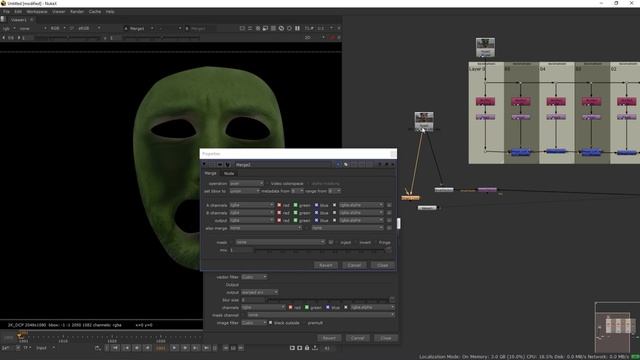Click the export arrow icon below the viewer

(315, 348)
